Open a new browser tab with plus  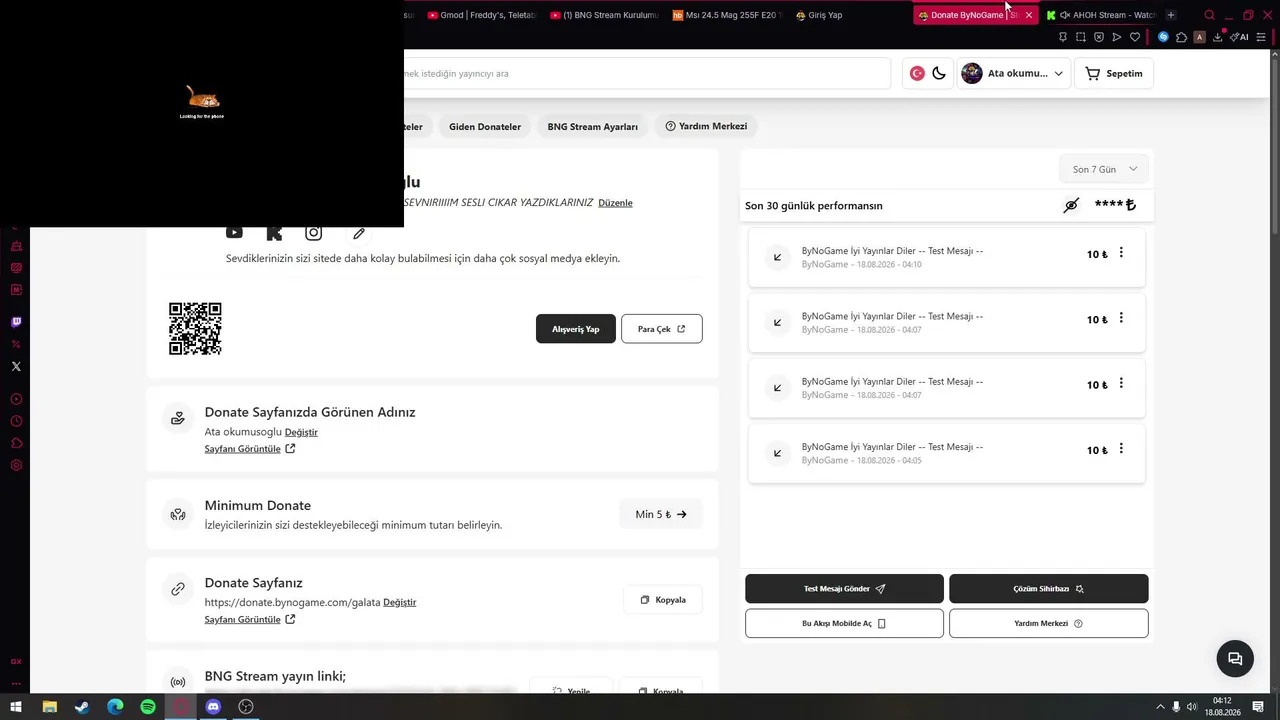(x=1171, y=15)
